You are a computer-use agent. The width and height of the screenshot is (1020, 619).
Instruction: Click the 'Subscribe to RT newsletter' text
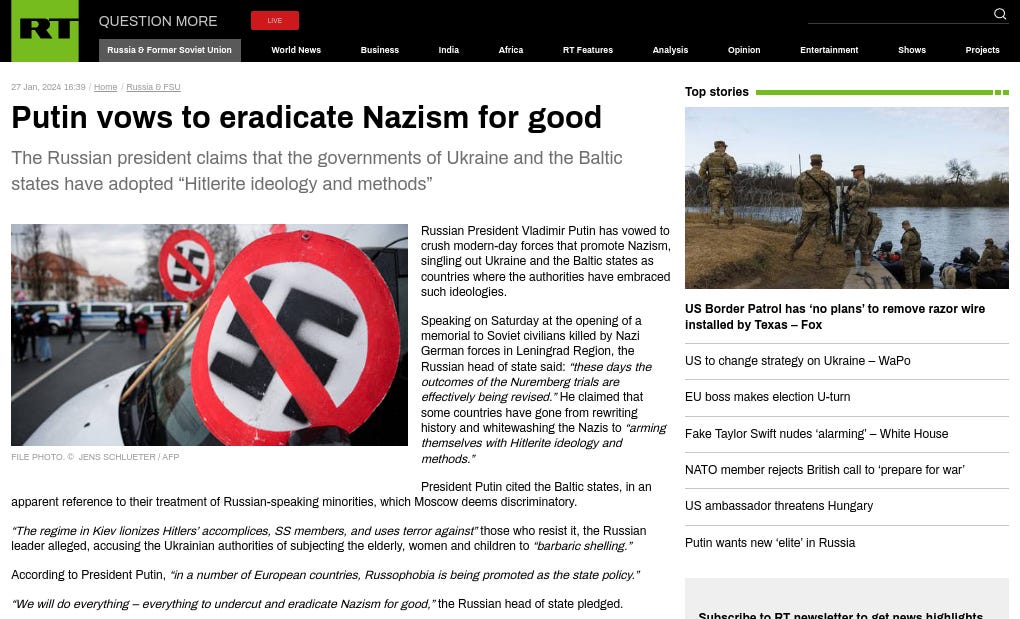tap(840, 614)
